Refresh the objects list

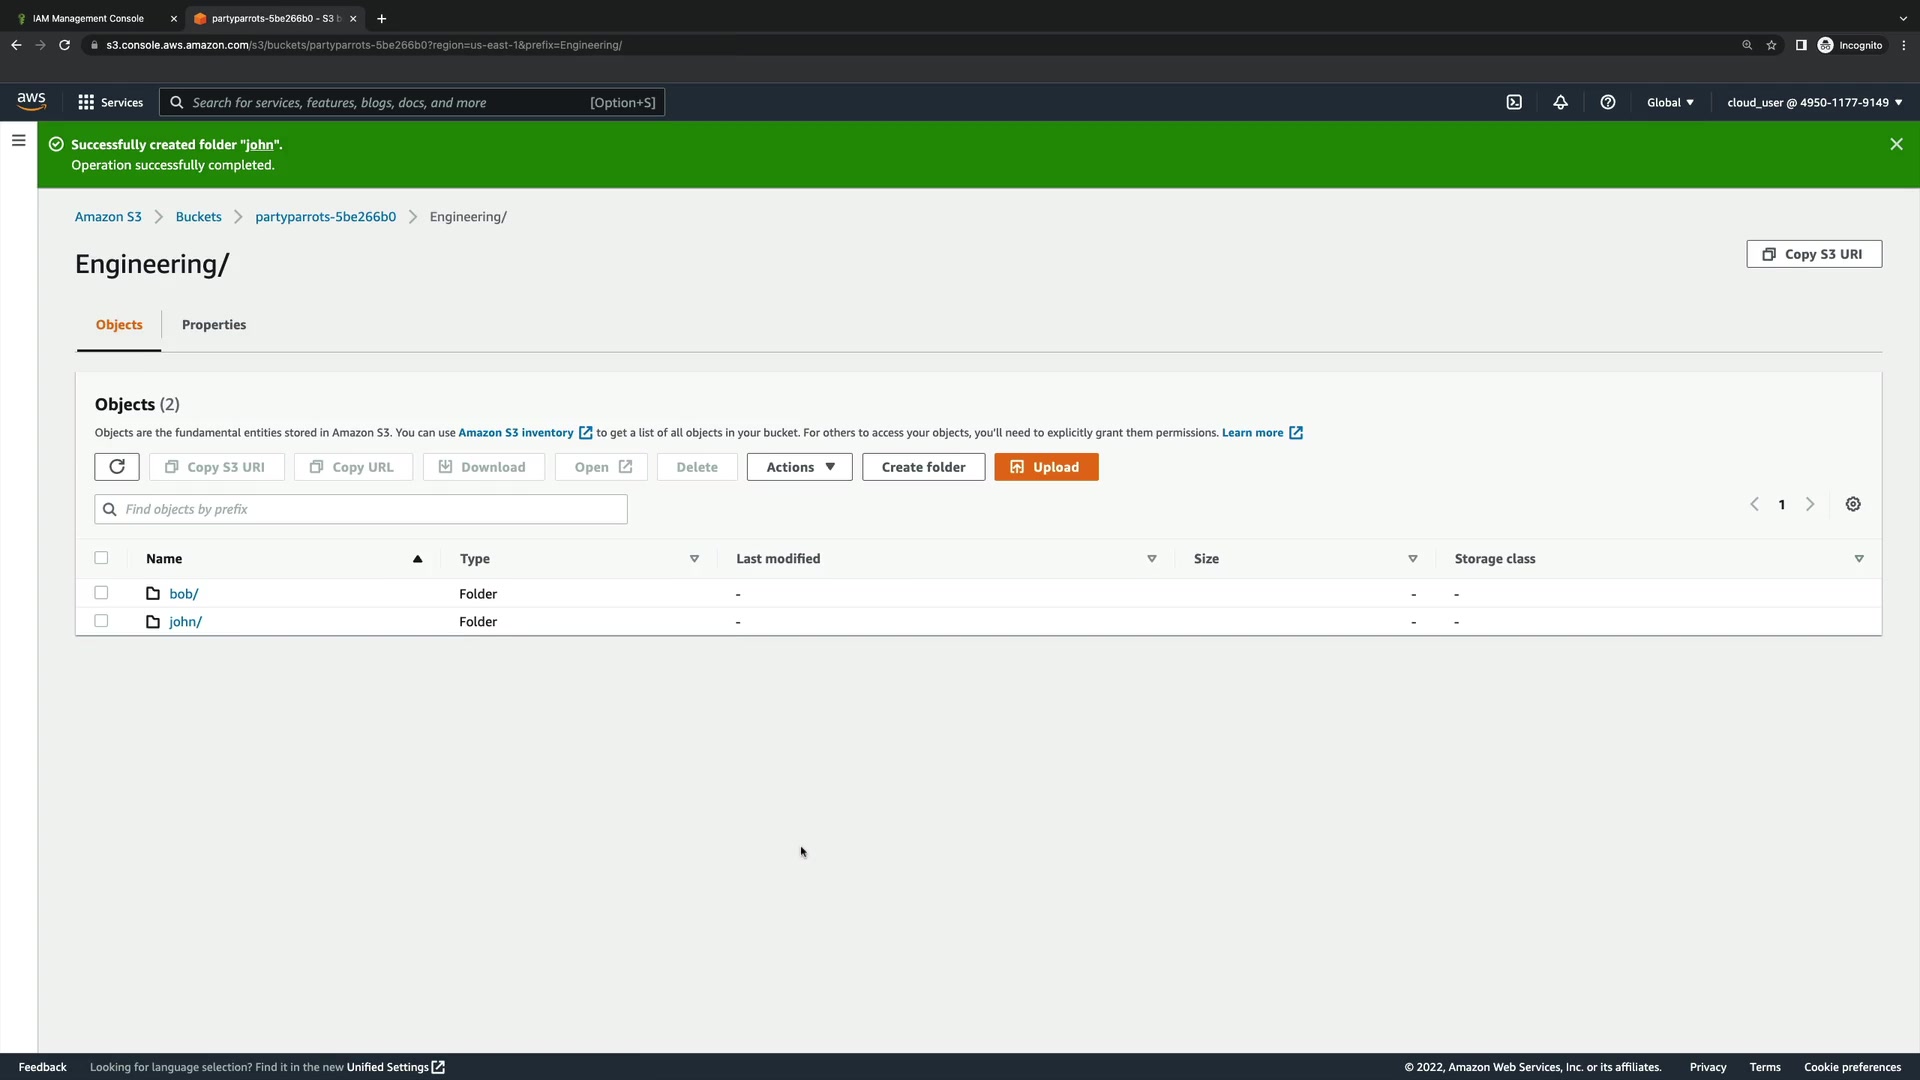click(x=117, y=467)
